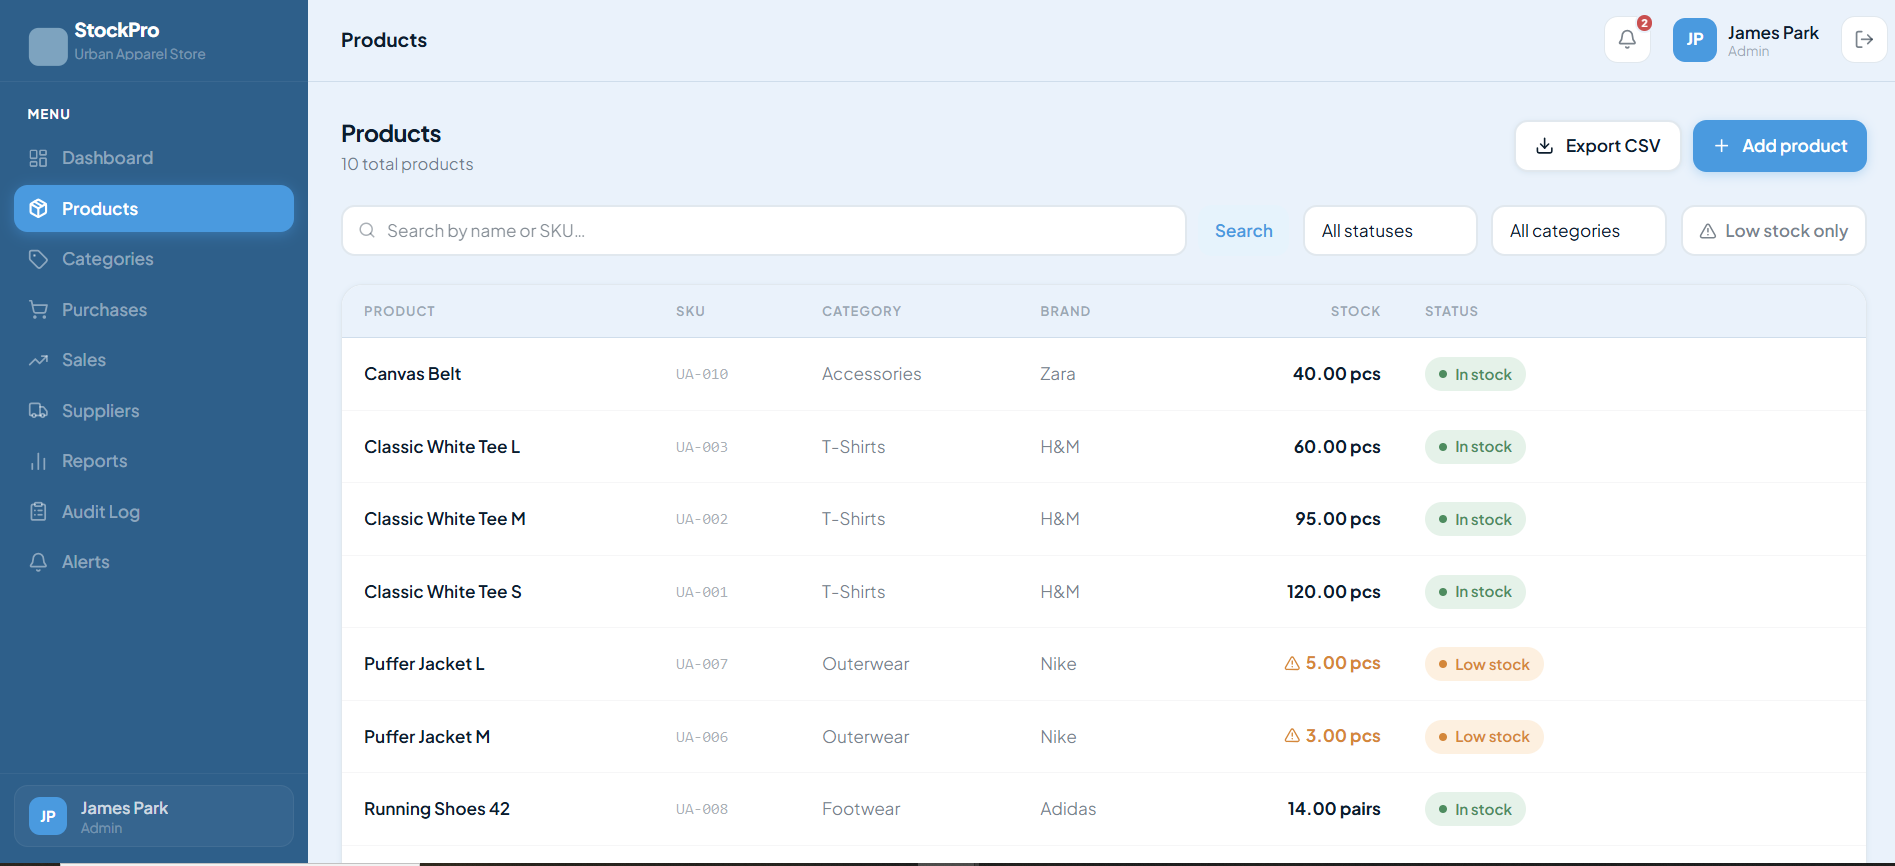This screenshot has height=866, width=1895.
Task: Go to Reports in the sidebar
Action: click(x=94, y=461)
